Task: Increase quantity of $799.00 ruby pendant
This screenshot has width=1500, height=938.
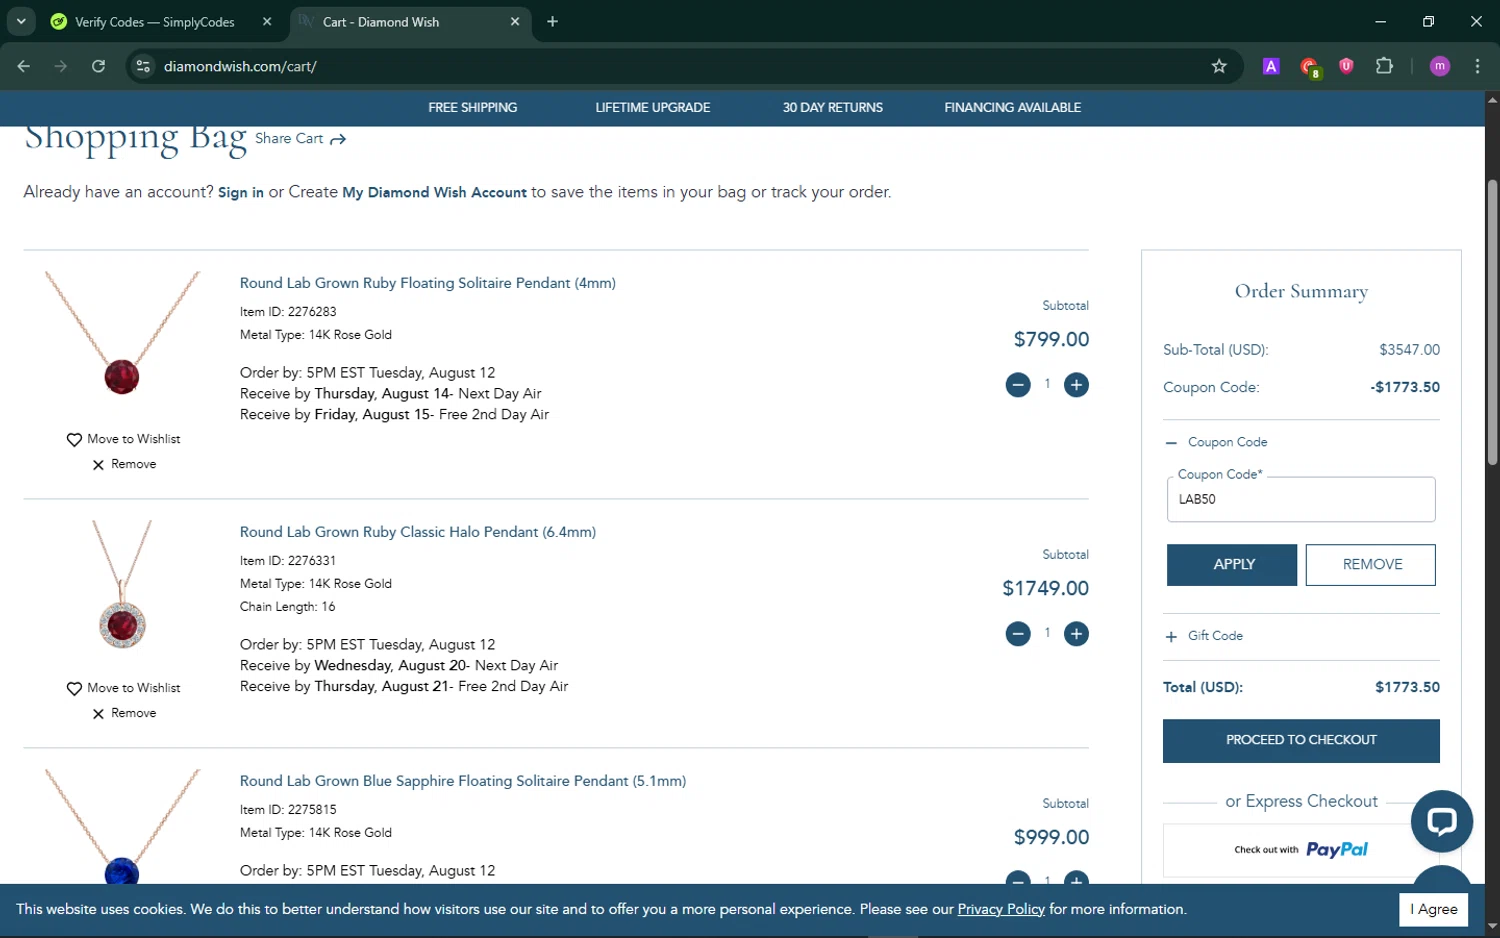Action: [x=1076, y=385]
